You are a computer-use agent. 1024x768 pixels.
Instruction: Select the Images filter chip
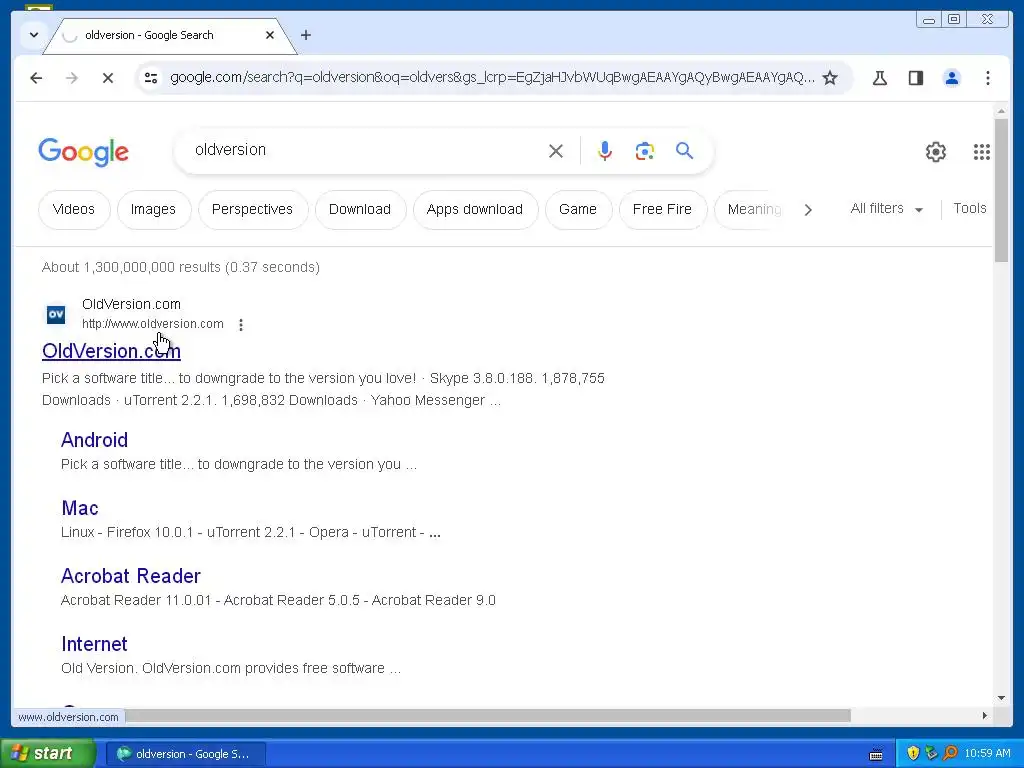coord(153,210)
